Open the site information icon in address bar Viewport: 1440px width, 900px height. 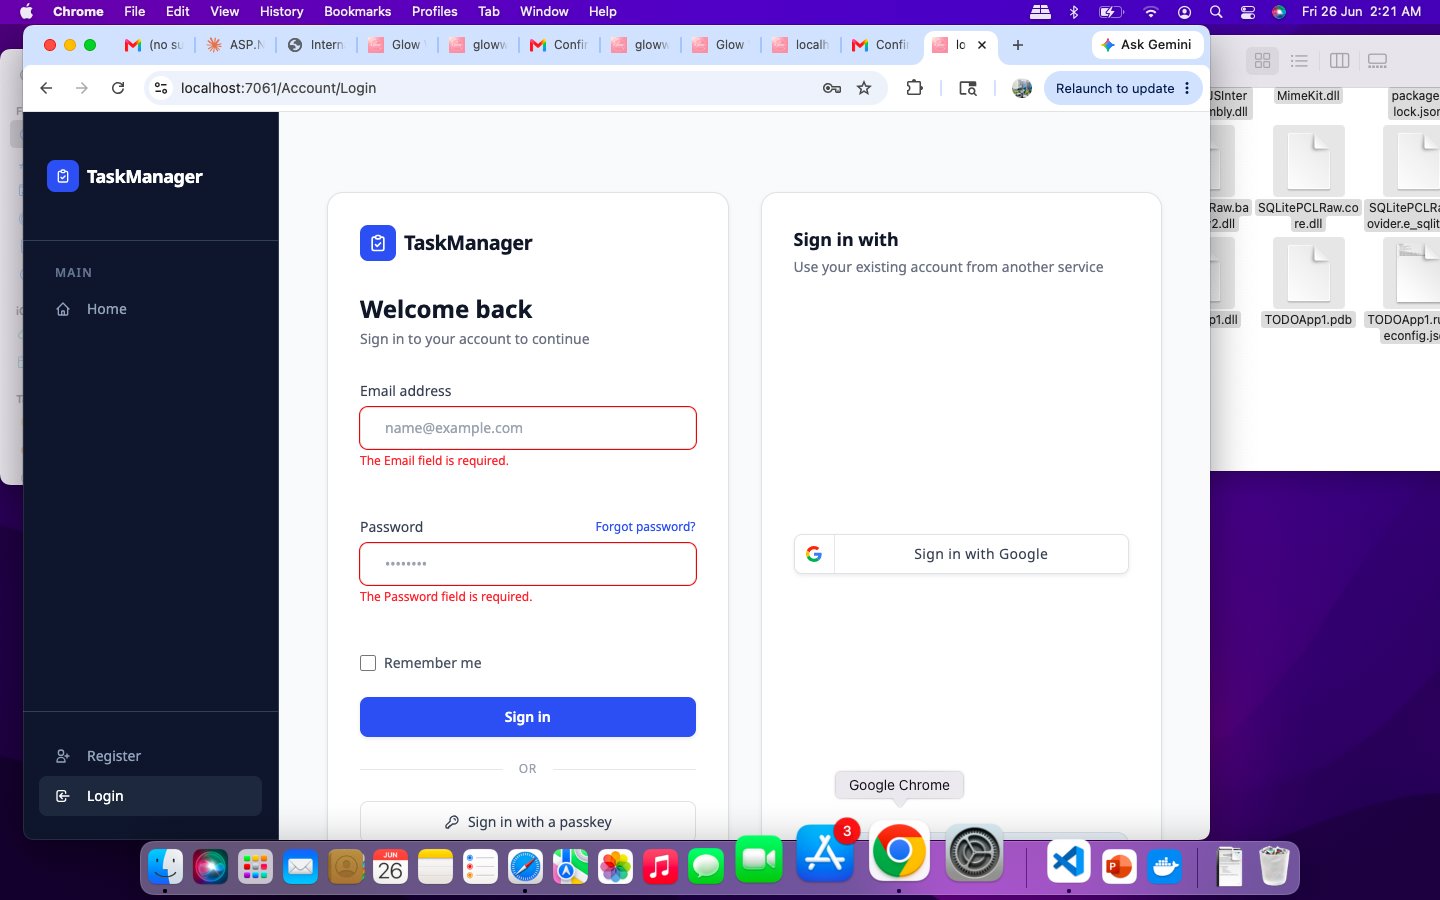click(161, 88)
